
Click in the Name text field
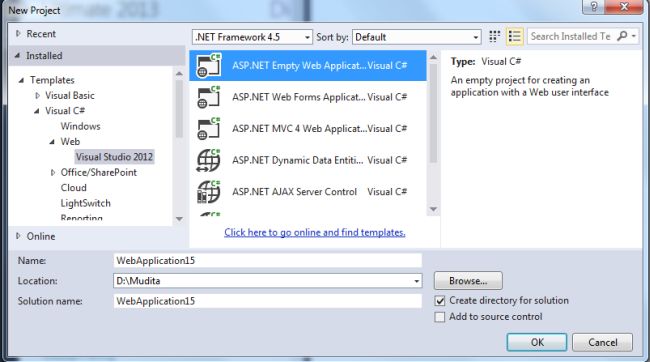[x=267, y=260]
